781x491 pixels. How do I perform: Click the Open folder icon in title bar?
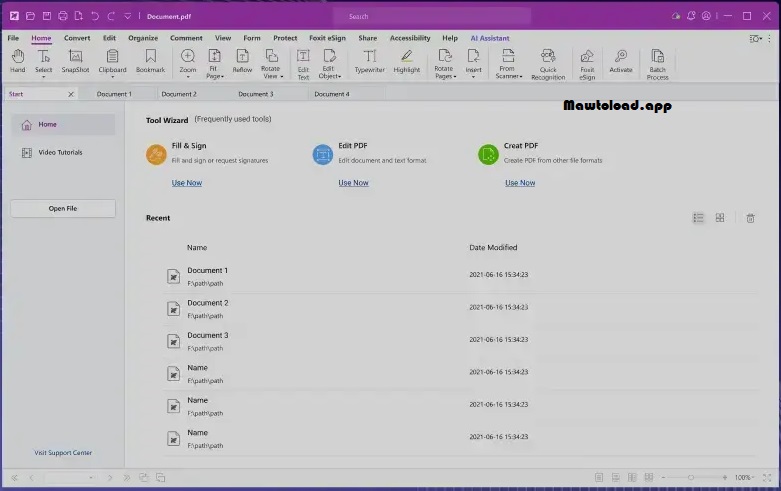coord(30,16)
